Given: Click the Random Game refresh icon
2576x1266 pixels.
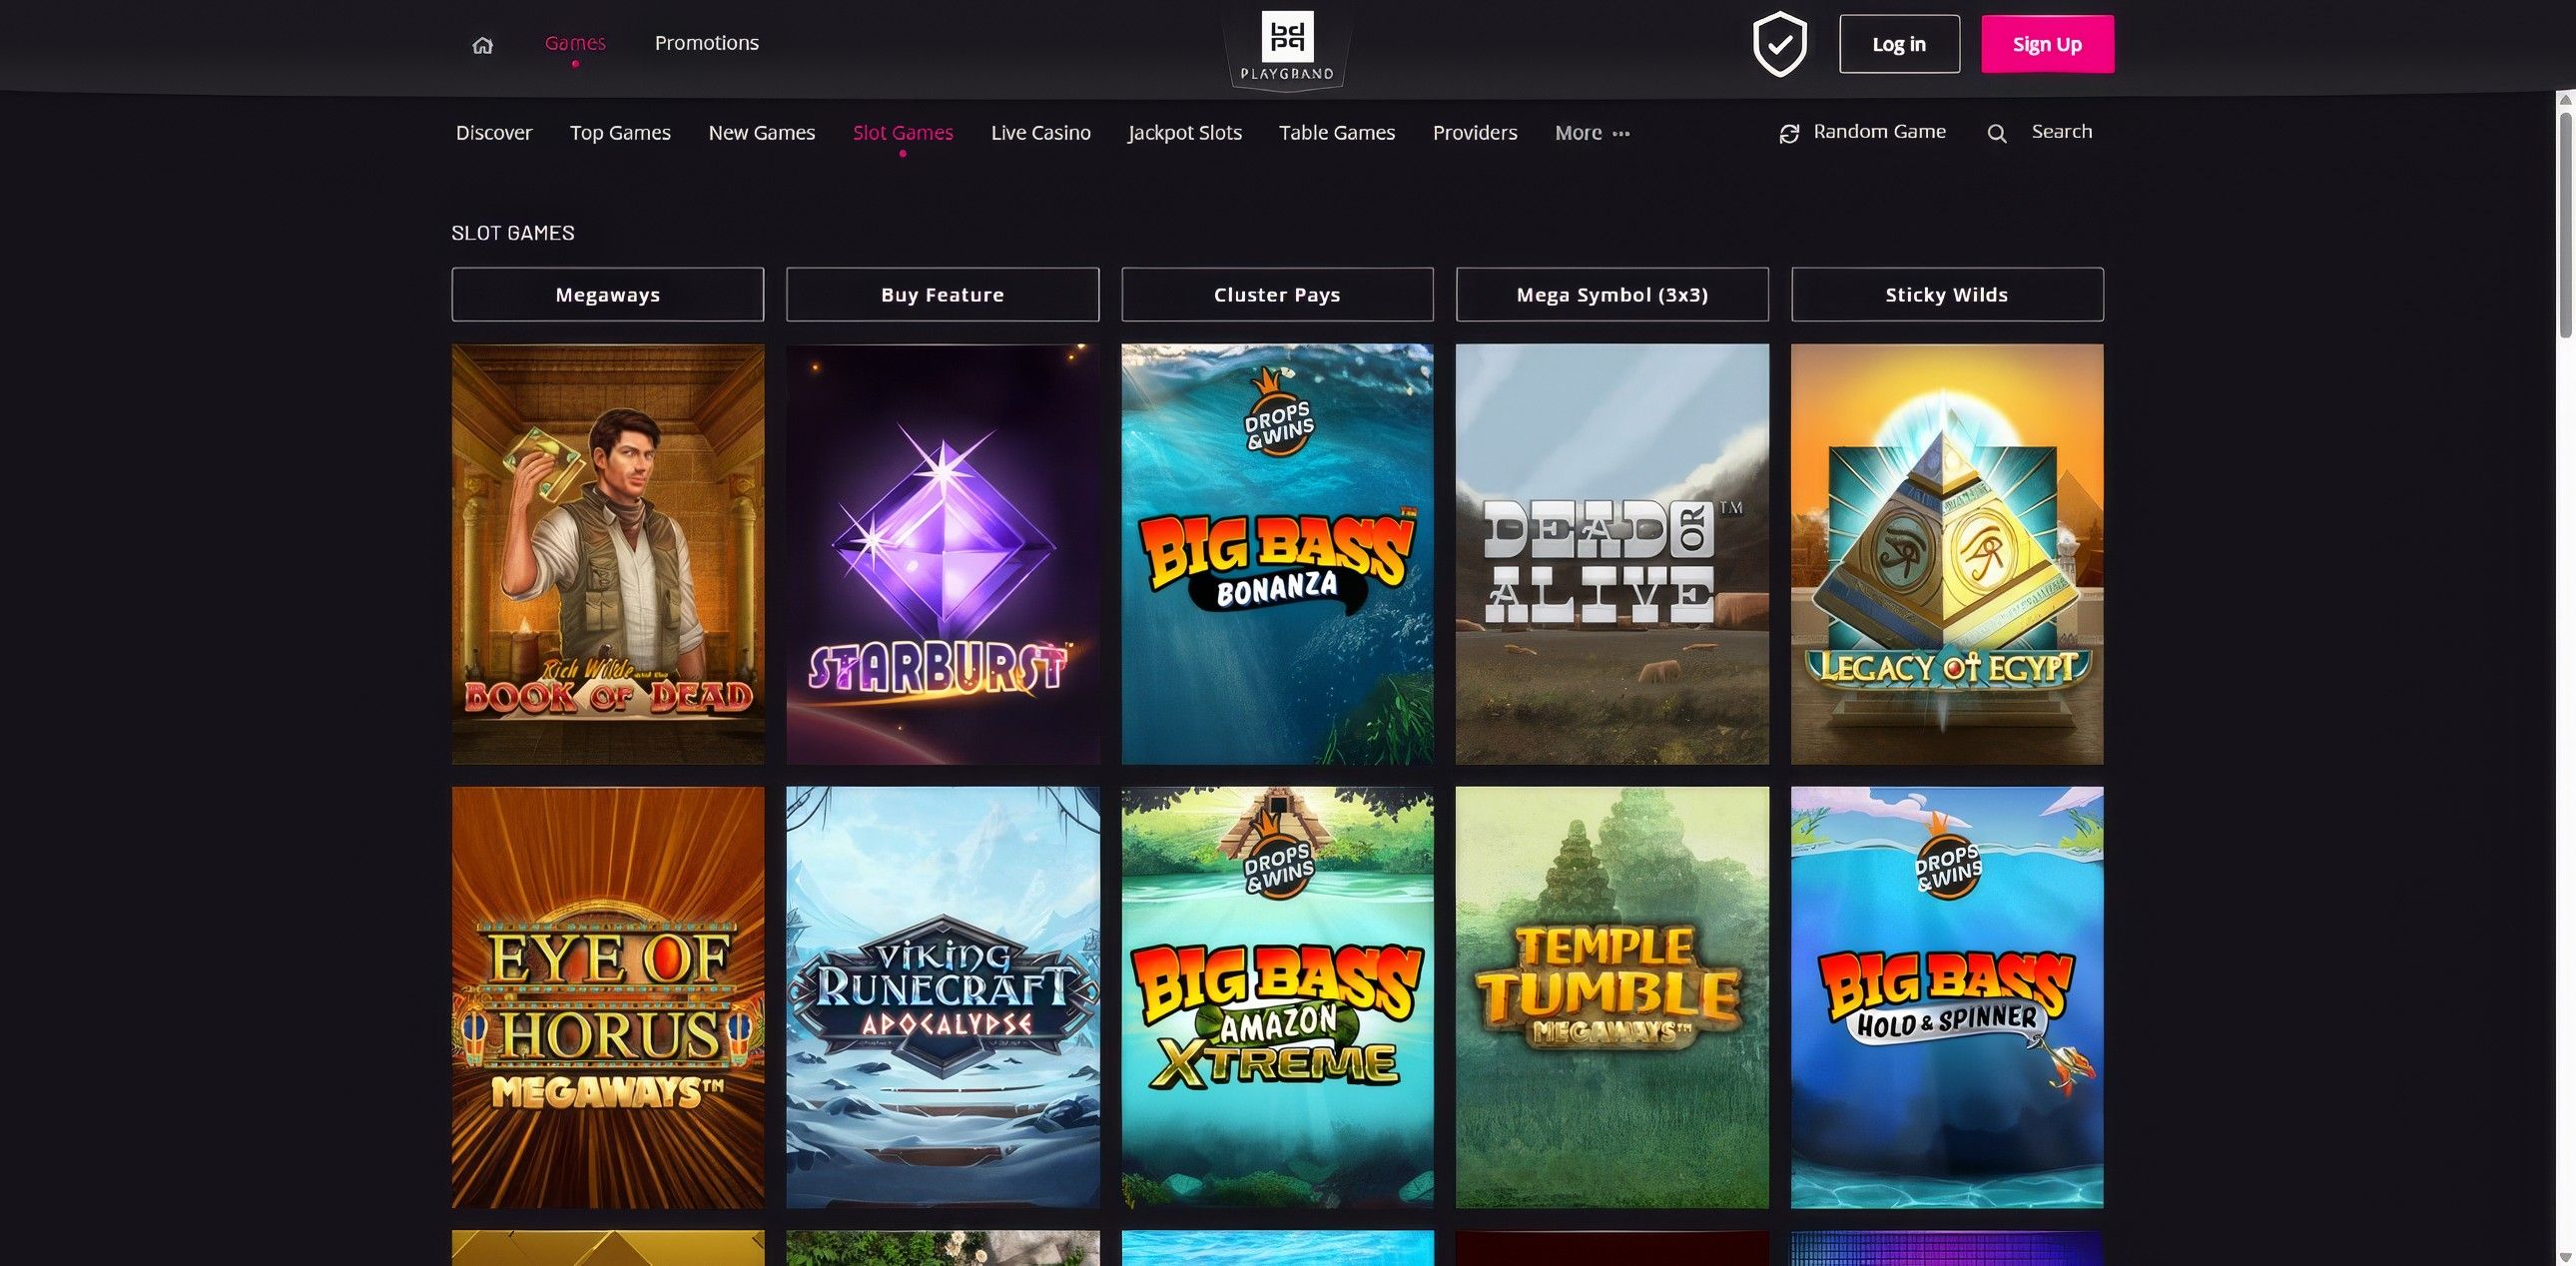Looking at the screenshot, I should click(1789, 133).
